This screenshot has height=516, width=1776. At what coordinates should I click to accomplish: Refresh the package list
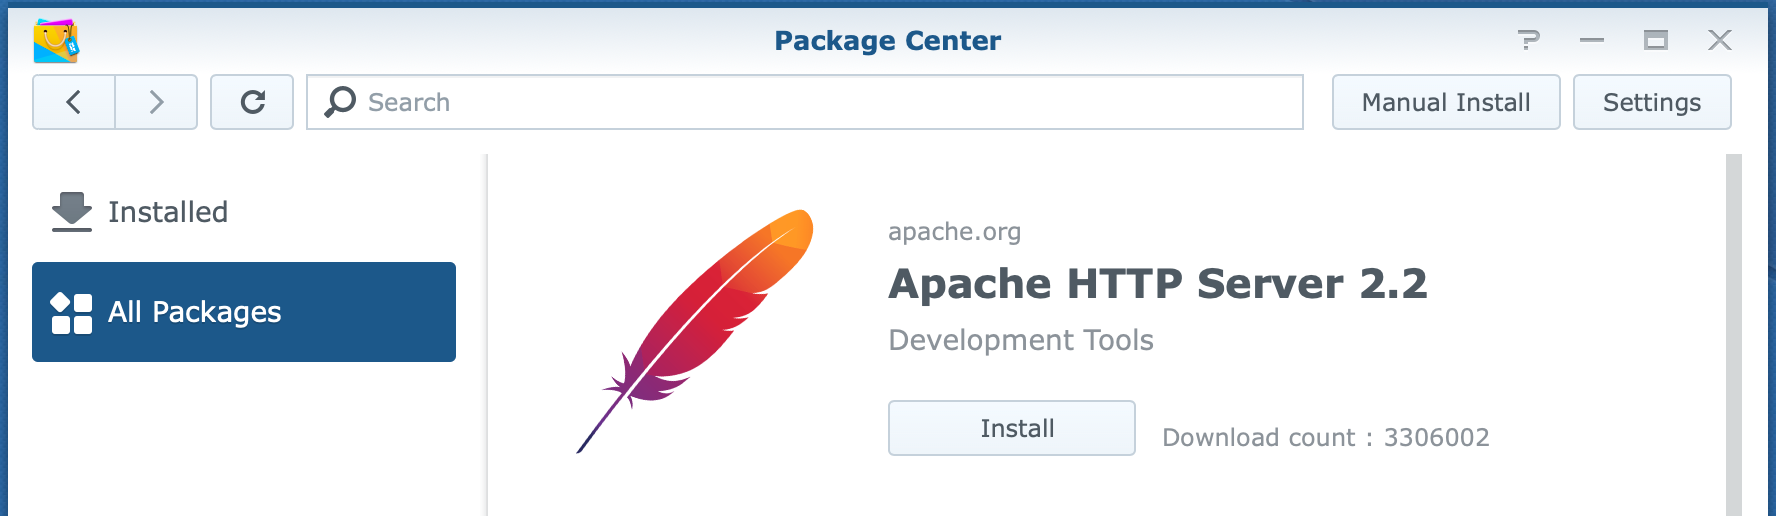click(252, 102)
